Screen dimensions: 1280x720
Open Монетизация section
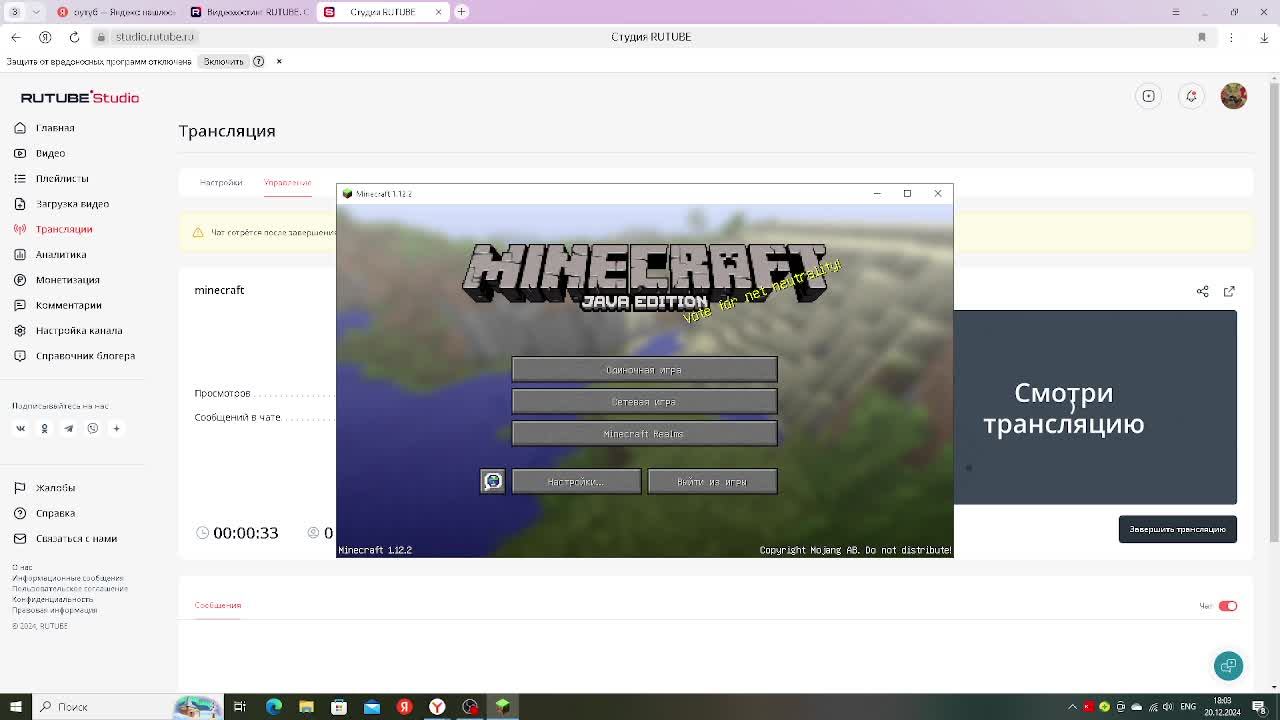[57, 280]
